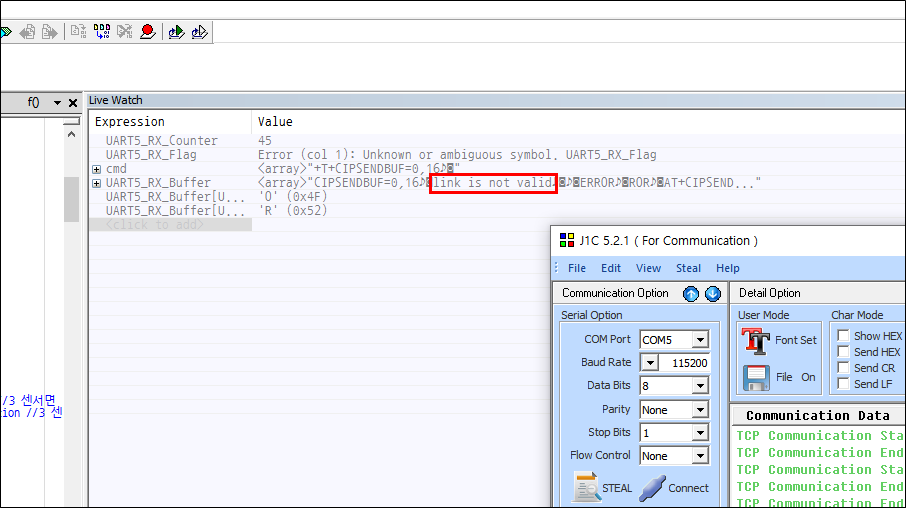Click the Value column header
The image size is (906, 508).
275,122
